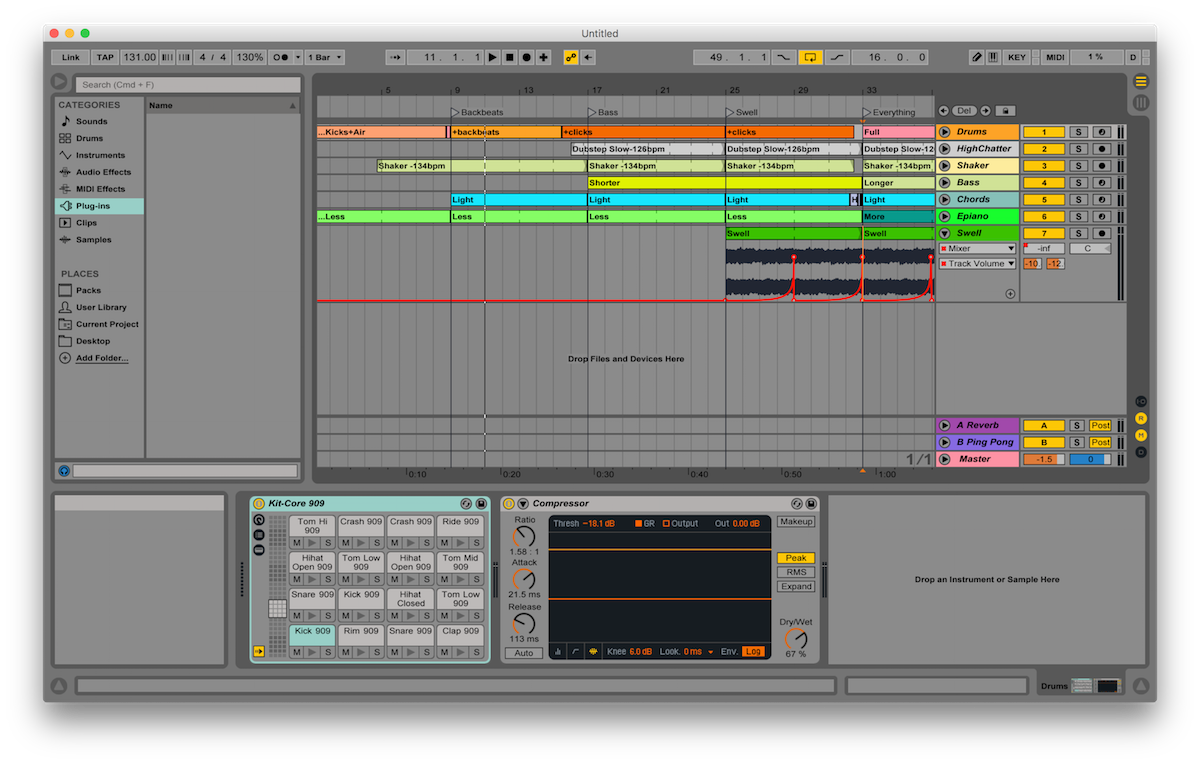This screenshot has width=1200, height=764.
Task: Fold the Compressor with triangle button
Action: [522, 504]
